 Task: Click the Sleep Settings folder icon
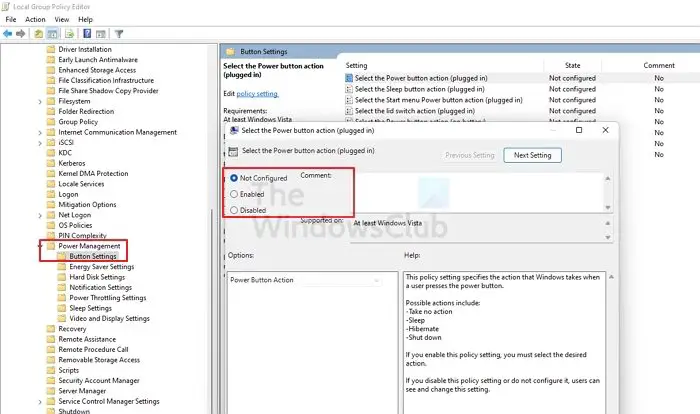pyautogui.click(x=62, y=308)
